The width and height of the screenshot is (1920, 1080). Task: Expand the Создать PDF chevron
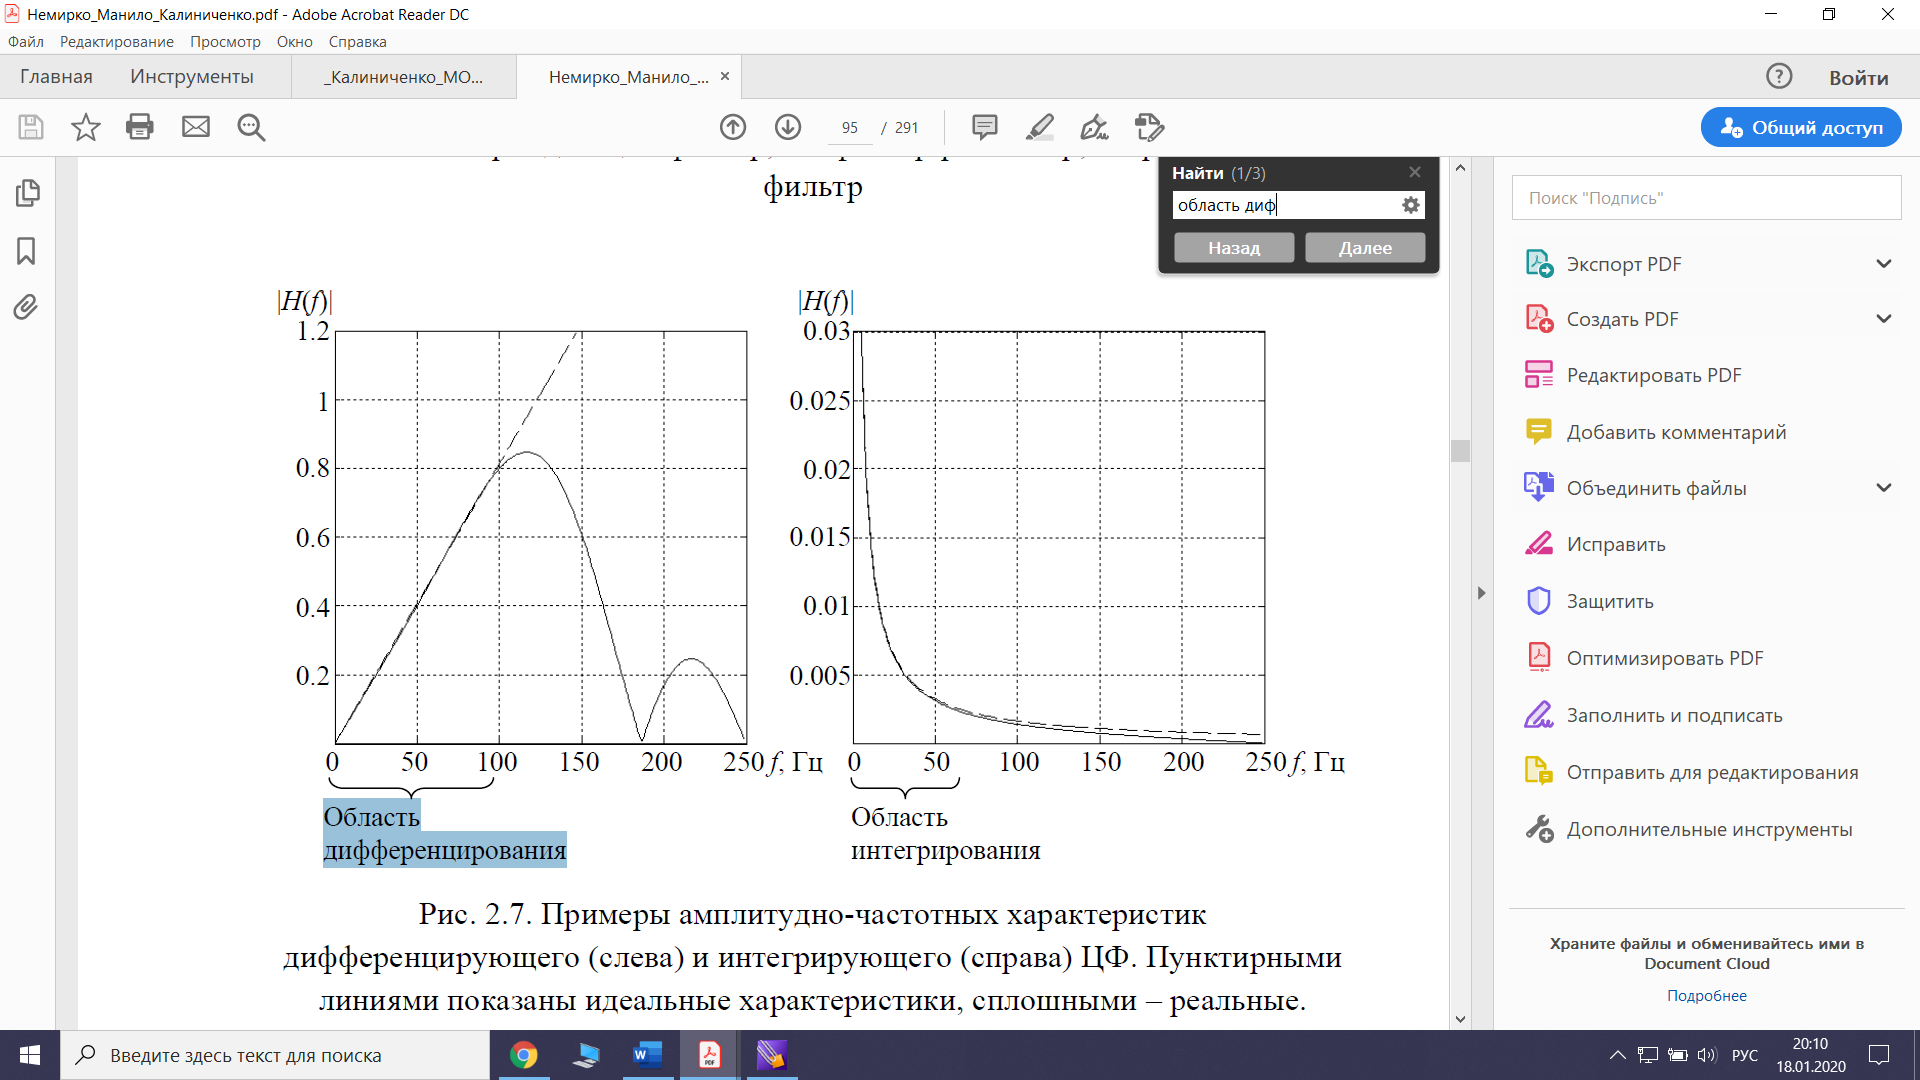click(1884, 319)
